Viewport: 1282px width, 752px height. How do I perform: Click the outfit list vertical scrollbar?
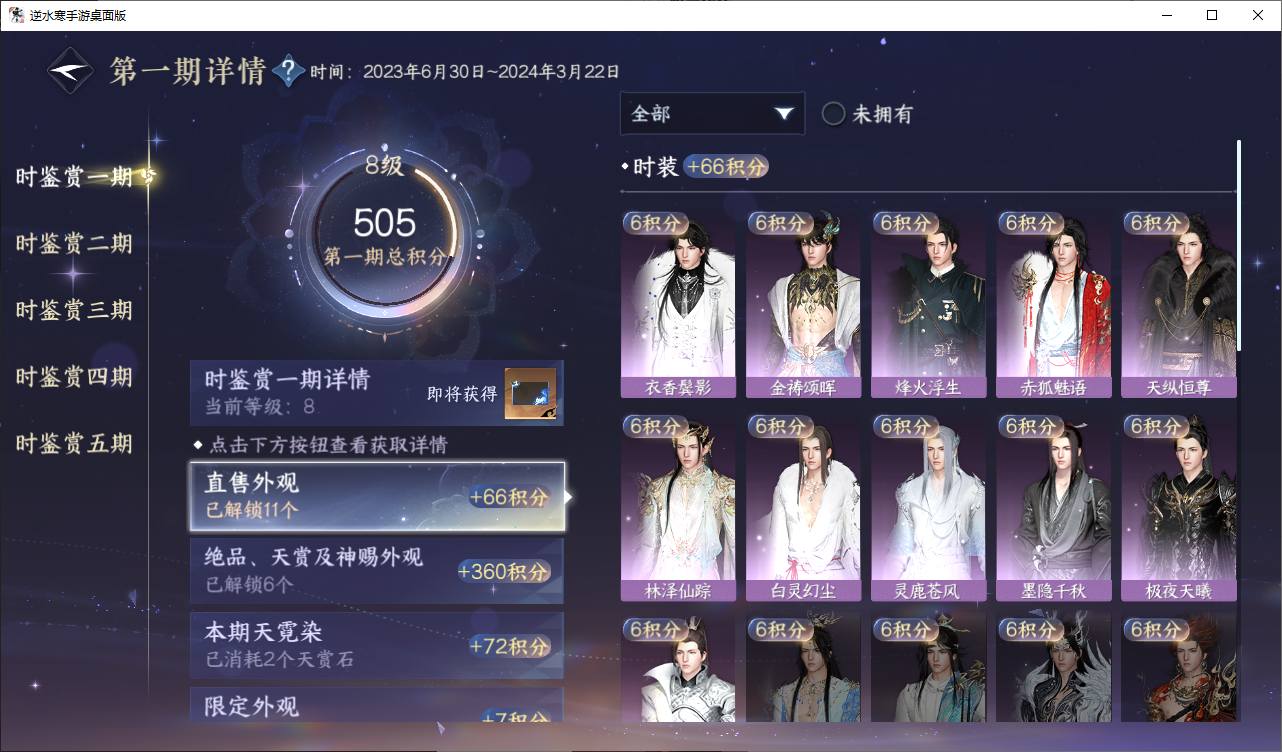(x=1239, y=245)
